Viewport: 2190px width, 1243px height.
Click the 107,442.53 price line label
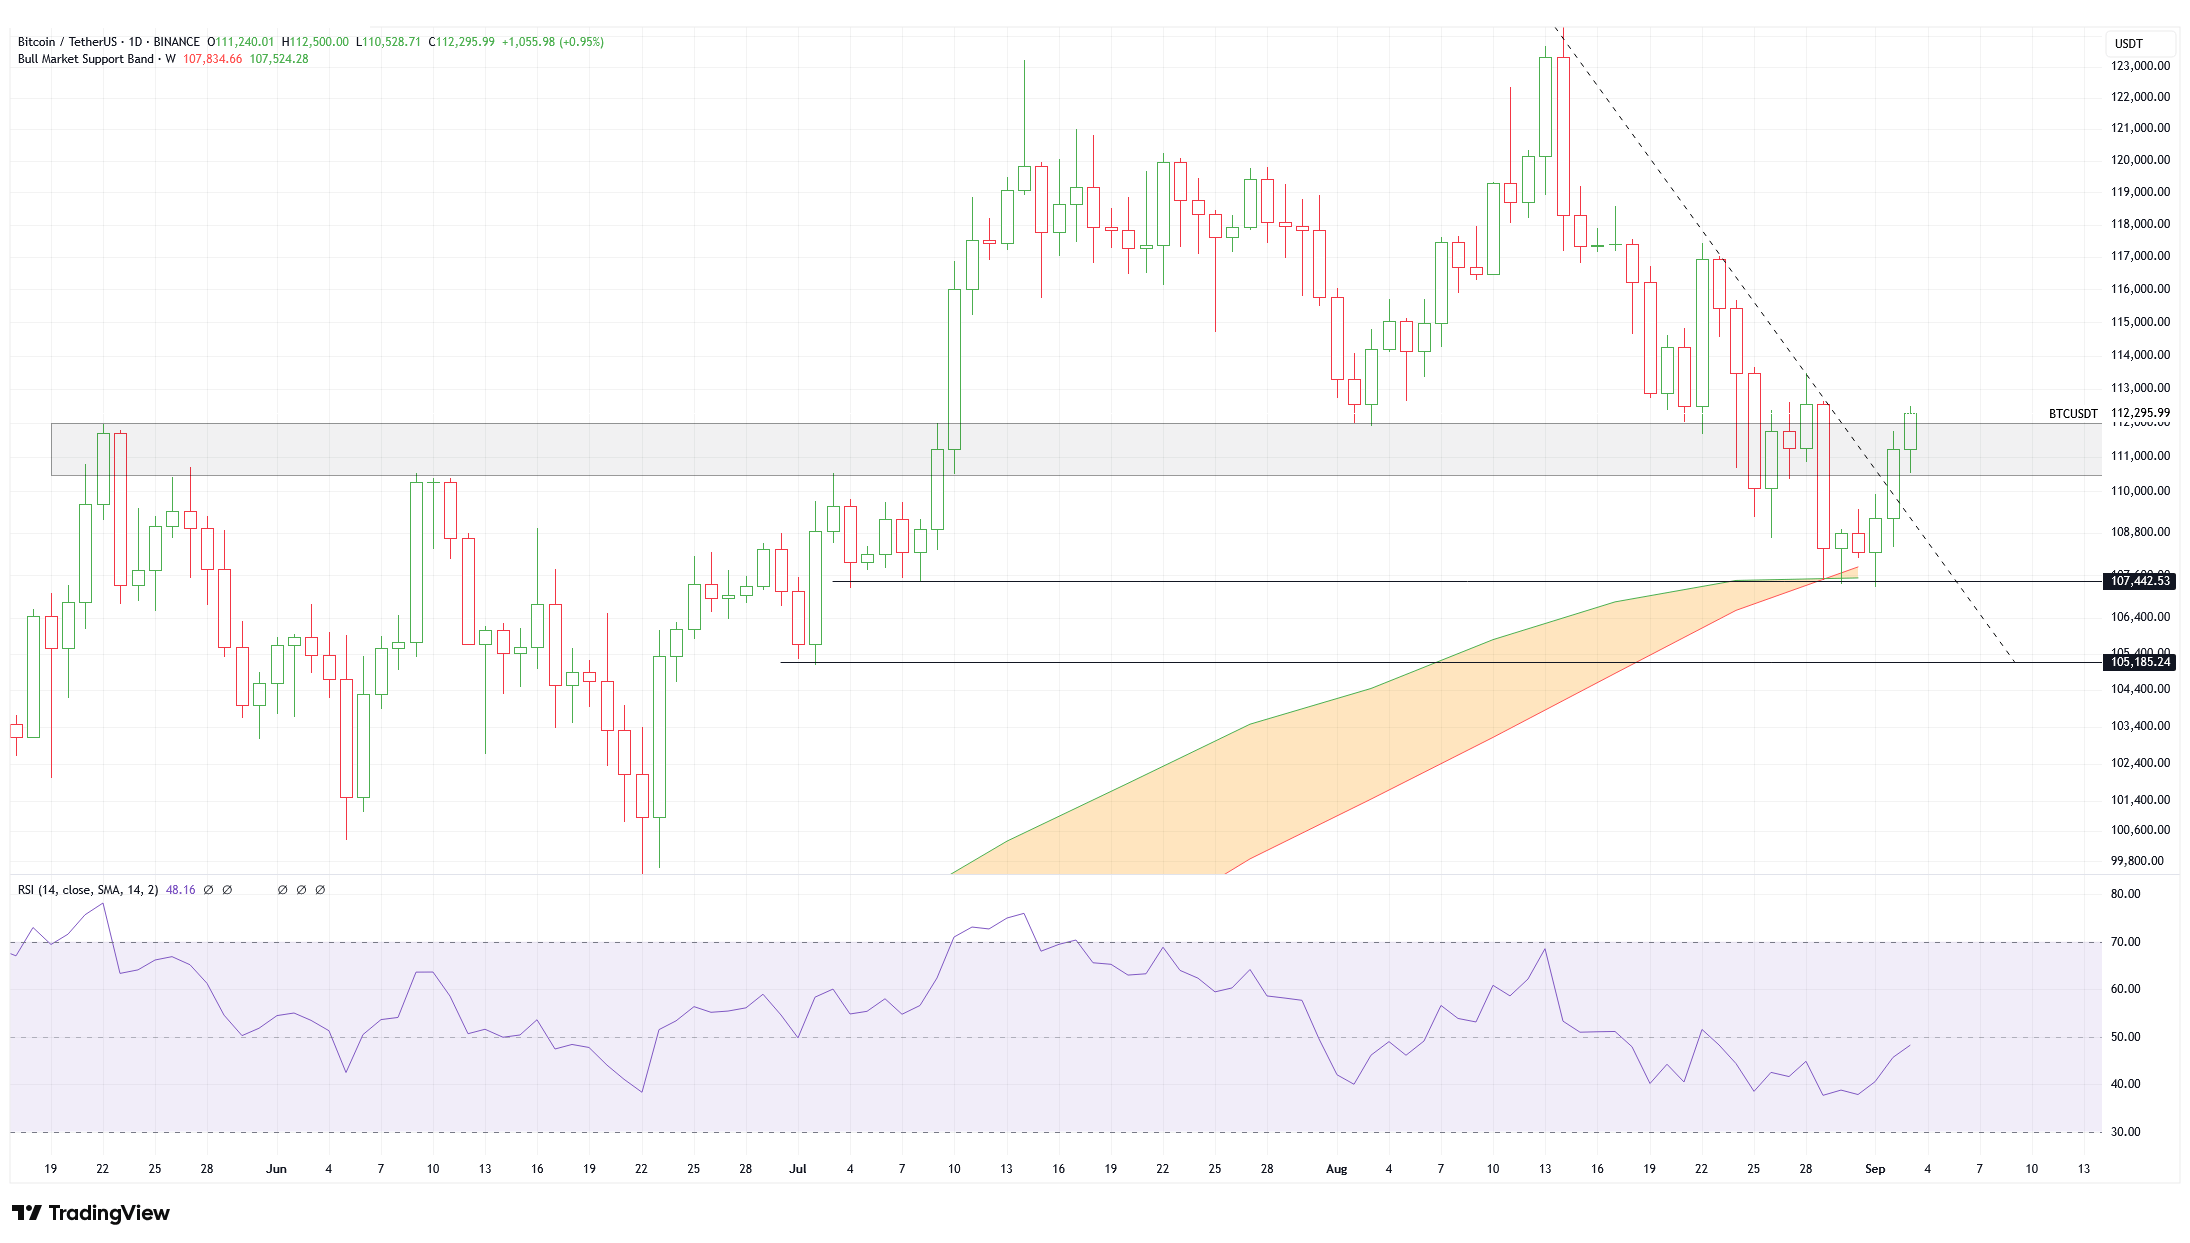(2139, 581)
